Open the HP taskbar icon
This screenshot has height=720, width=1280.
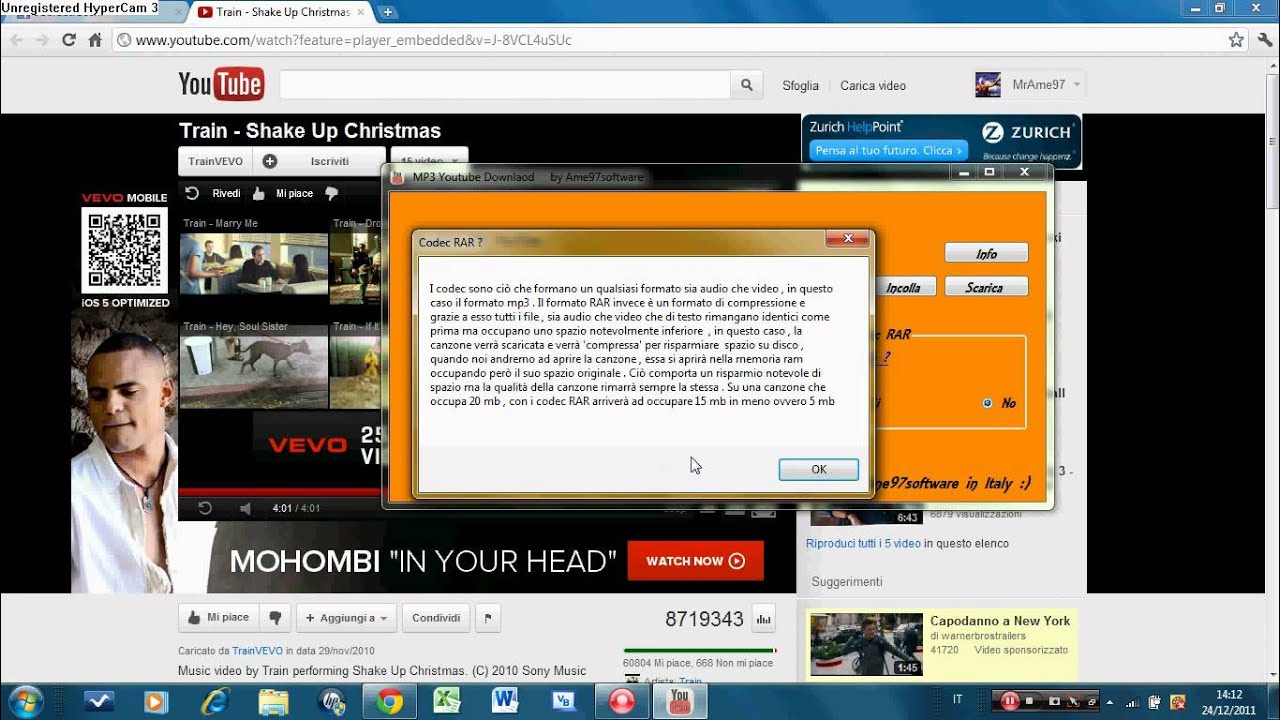click(x=330, y=702)
